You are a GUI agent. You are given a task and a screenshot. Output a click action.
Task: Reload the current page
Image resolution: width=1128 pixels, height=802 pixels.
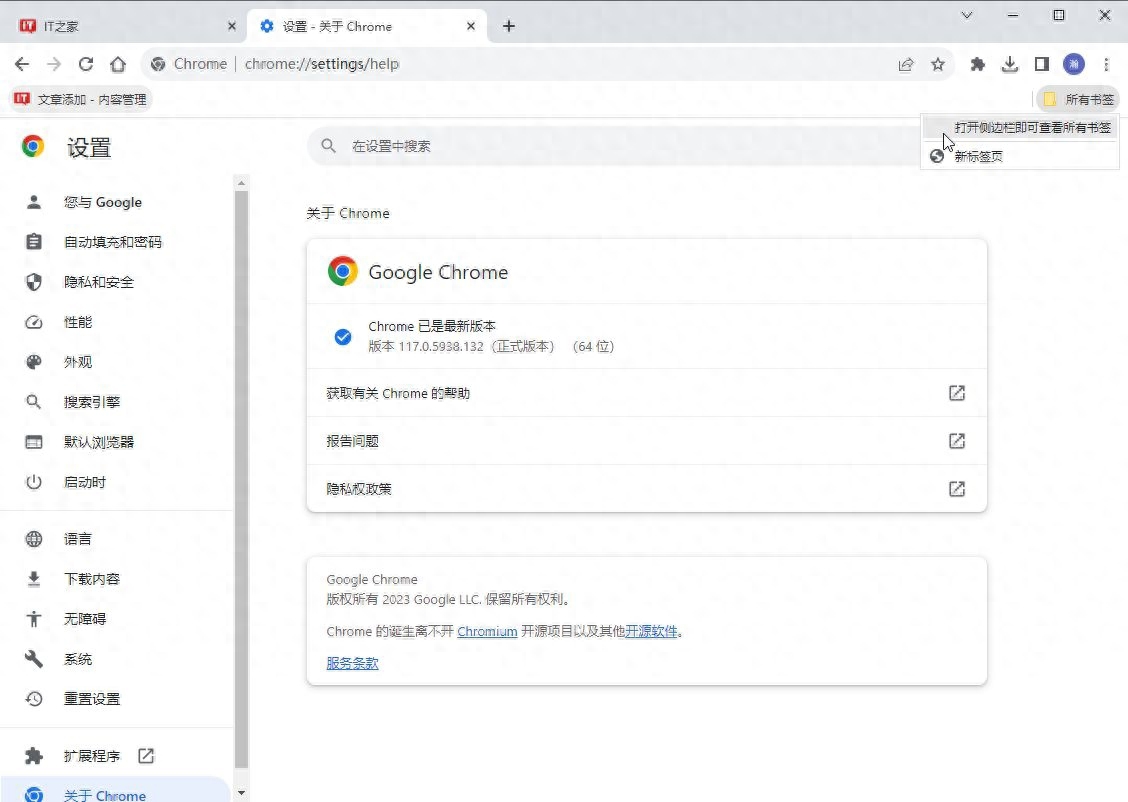click(86, 63)
